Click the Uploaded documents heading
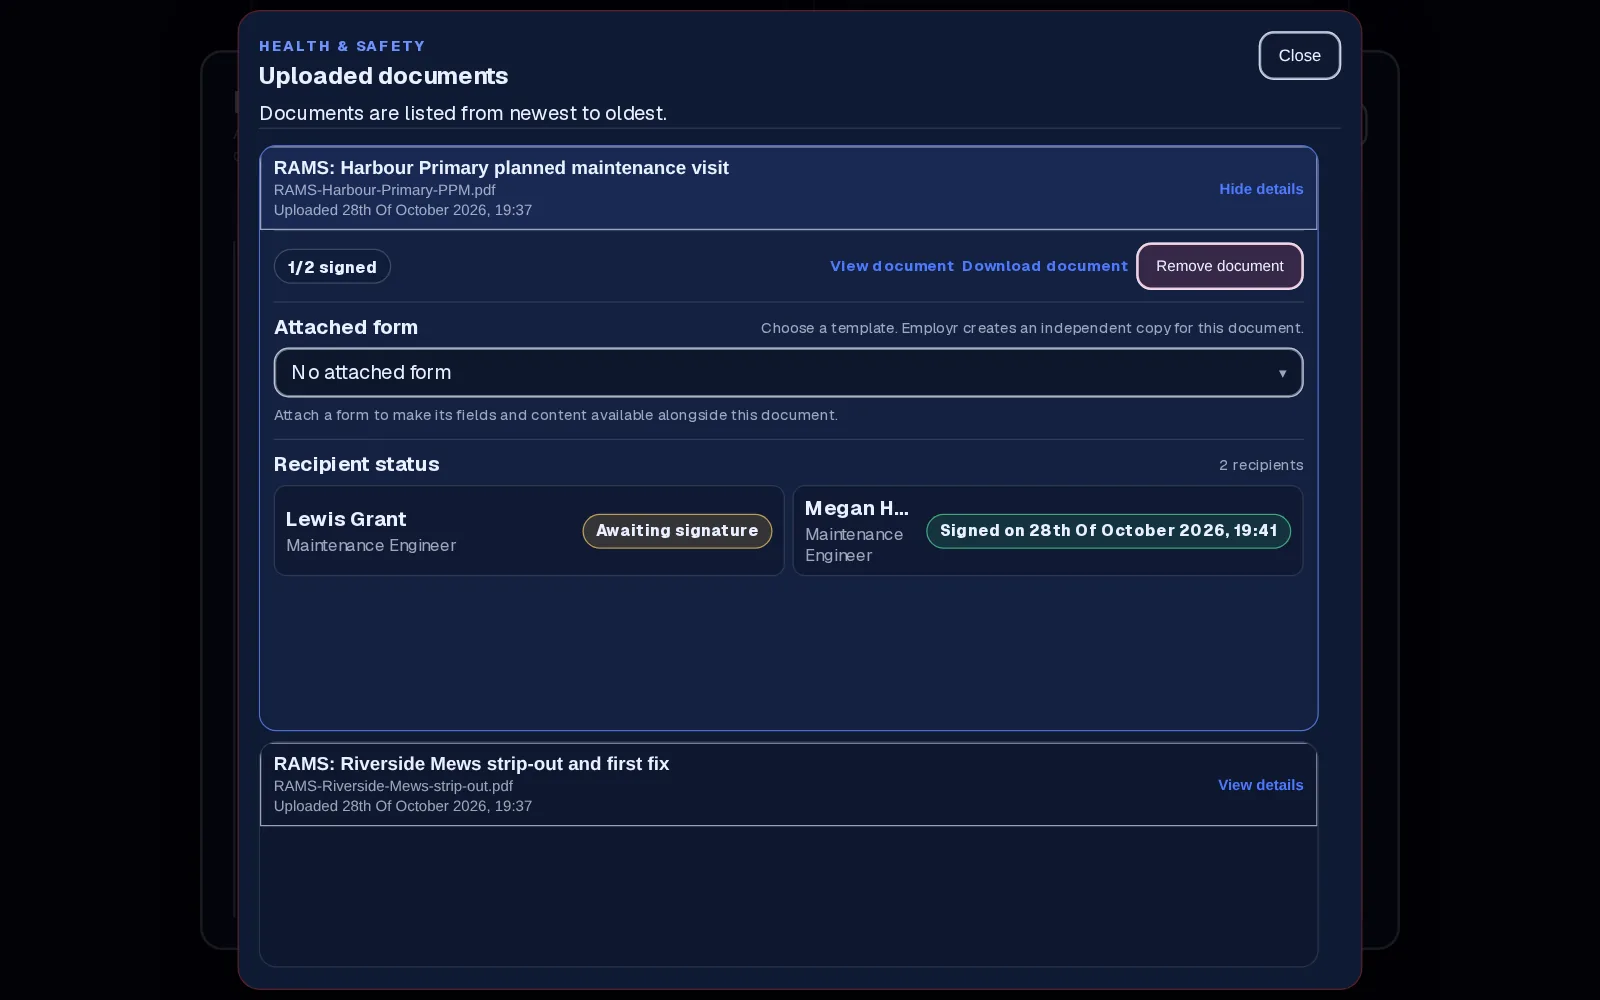Viewport: 1600px width, 1000px height. [x=383, y=76]
